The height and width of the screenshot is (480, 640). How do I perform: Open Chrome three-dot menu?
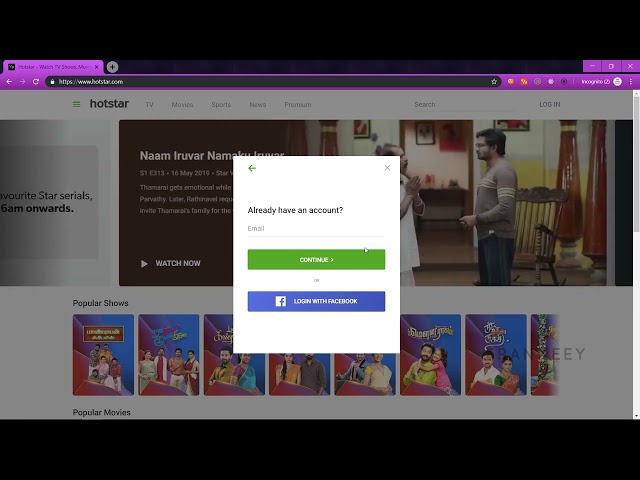click(631, 82)
